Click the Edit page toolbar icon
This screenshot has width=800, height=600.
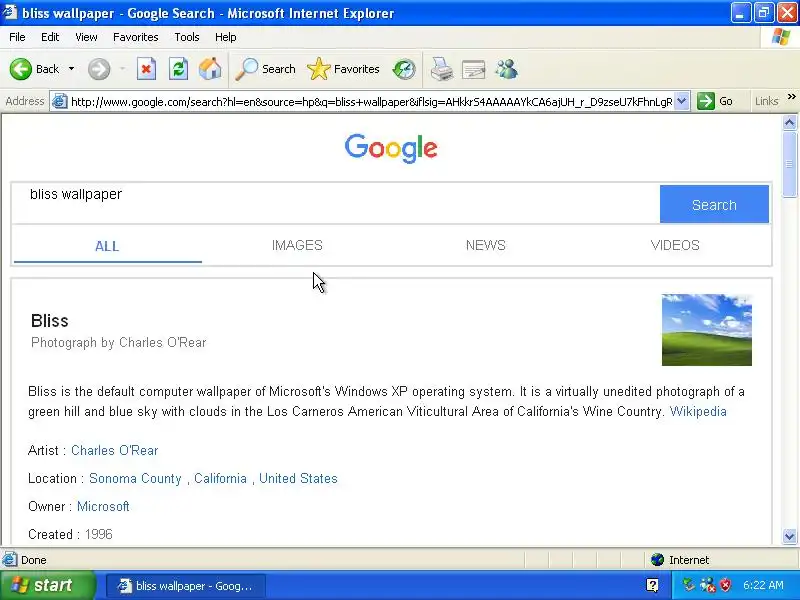tap(473, 69)
